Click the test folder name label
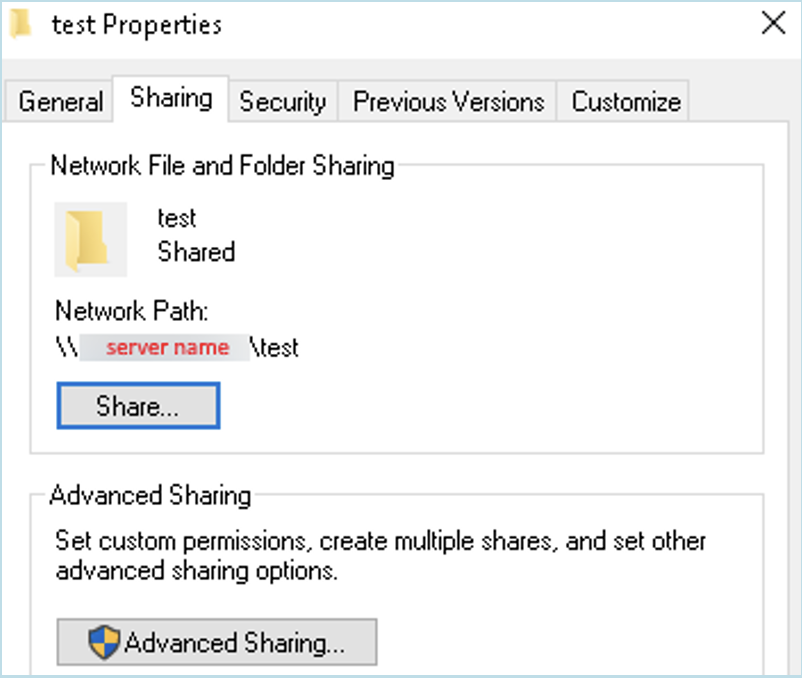This screenshot has height=678, width=802. click(x=177, y=218)
